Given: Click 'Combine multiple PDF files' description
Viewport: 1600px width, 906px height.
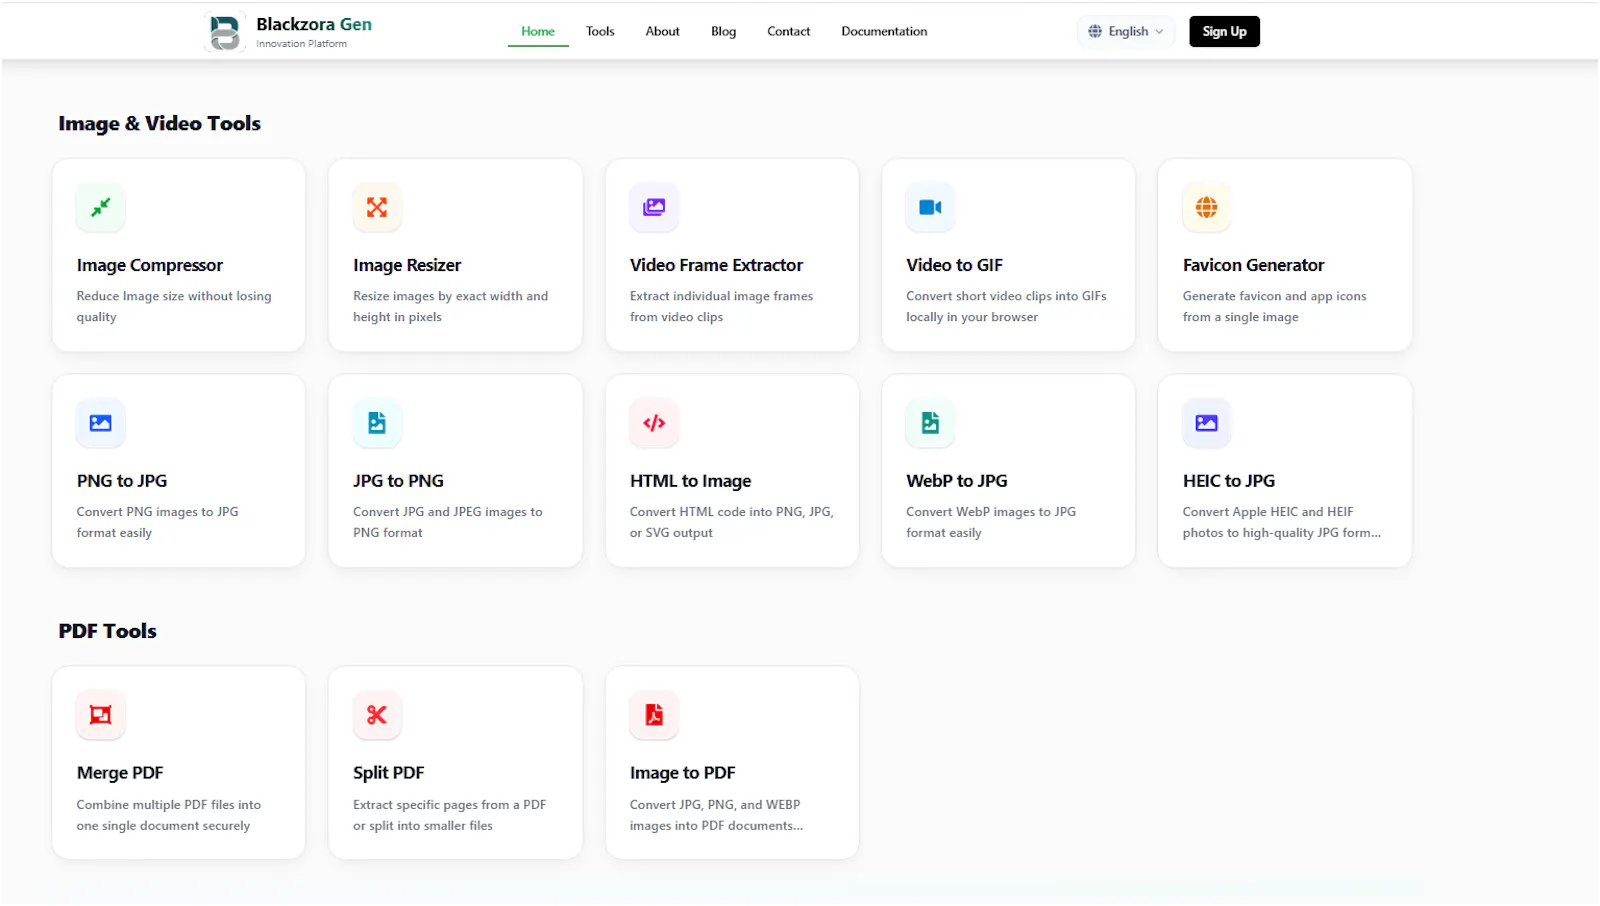Looking at the screenshot, I should pos(168,815).
